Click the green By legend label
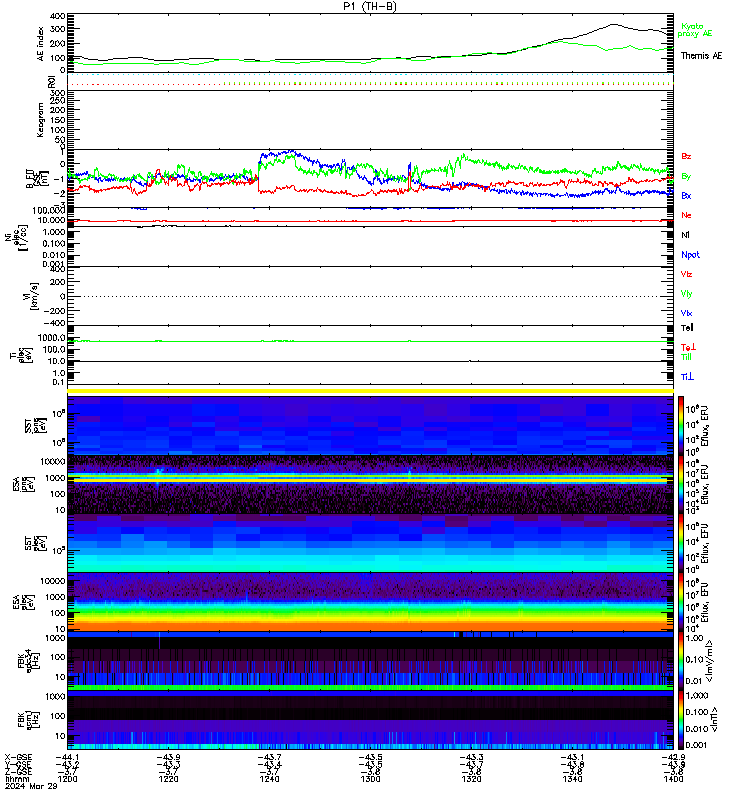750x800 pixels. coord(686,176)
